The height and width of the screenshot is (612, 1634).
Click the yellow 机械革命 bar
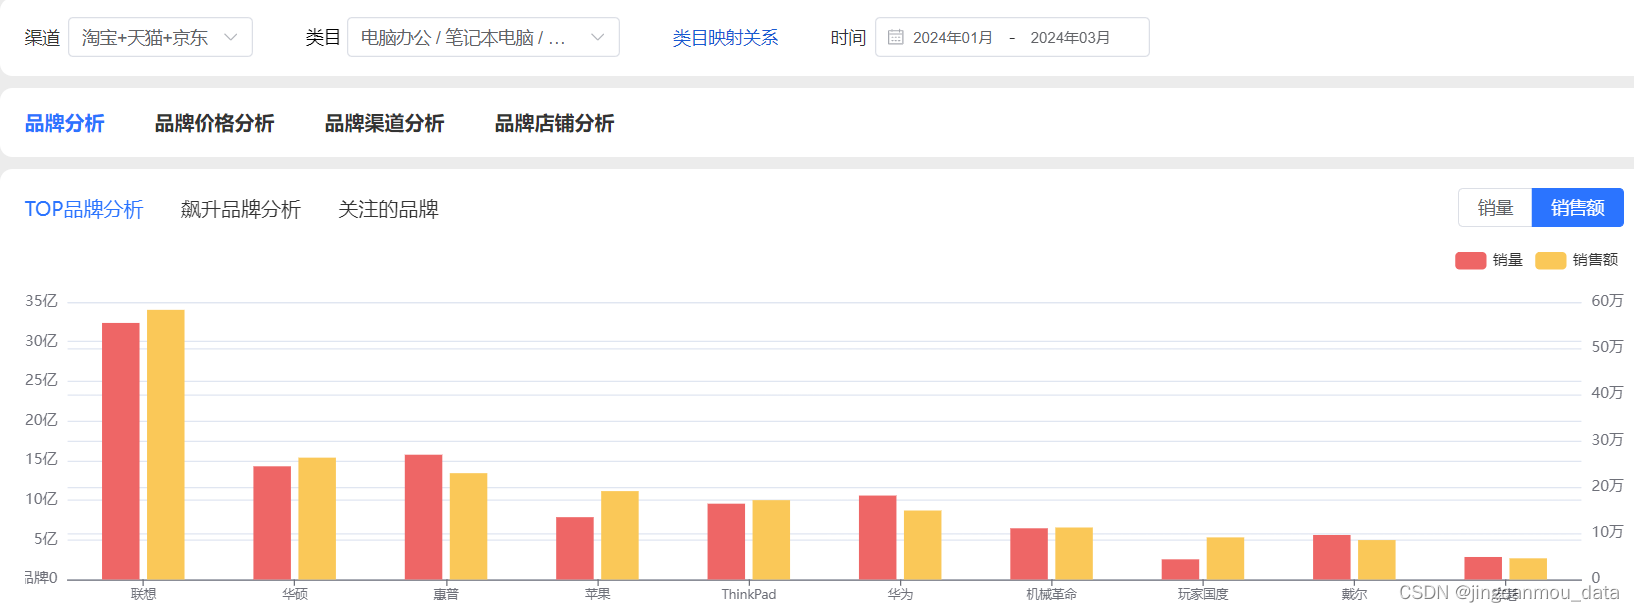click(x=1074, y=553)
